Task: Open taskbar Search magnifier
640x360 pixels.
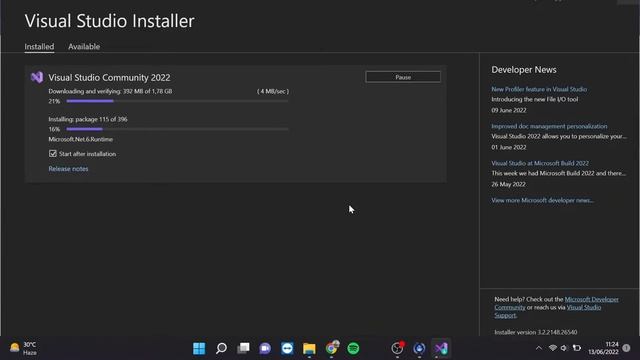Action: pyautogui.click(x=221, y=348)
